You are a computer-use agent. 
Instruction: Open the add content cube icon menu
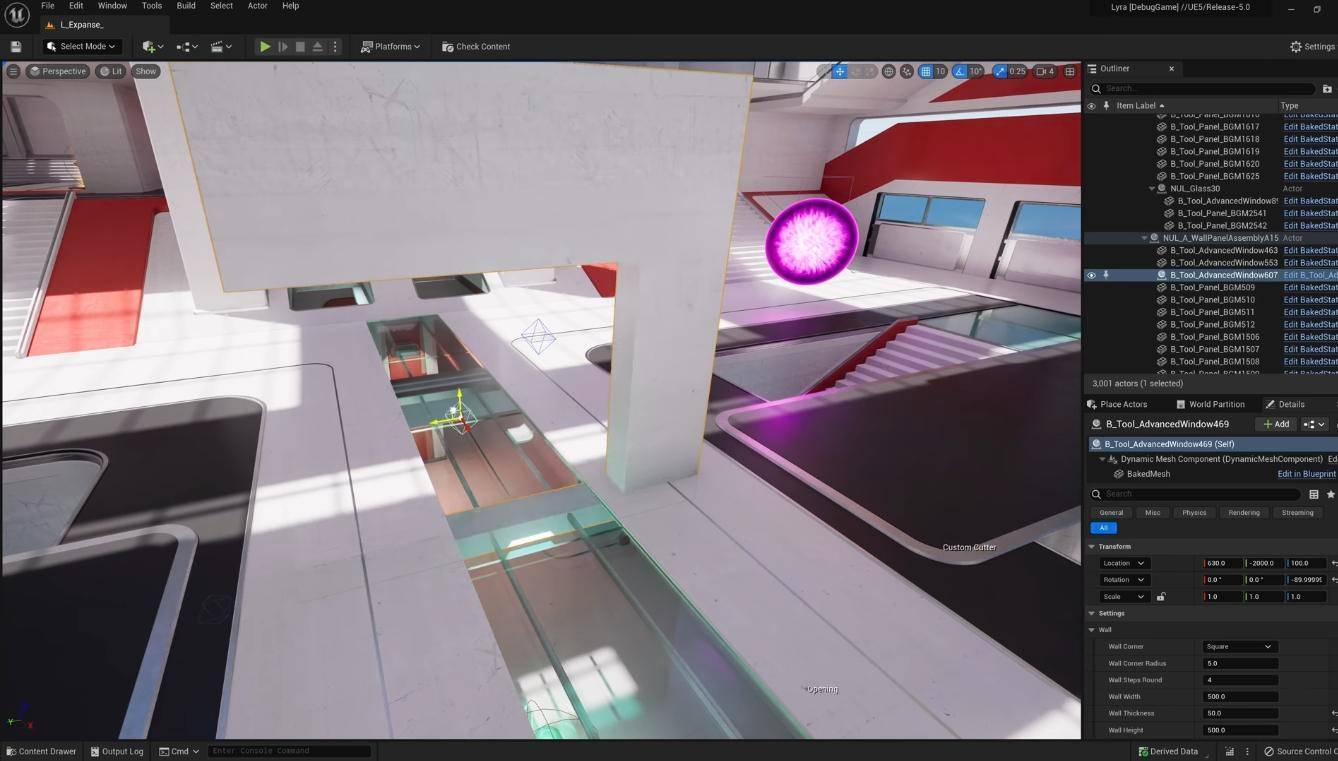coord(151,46)
